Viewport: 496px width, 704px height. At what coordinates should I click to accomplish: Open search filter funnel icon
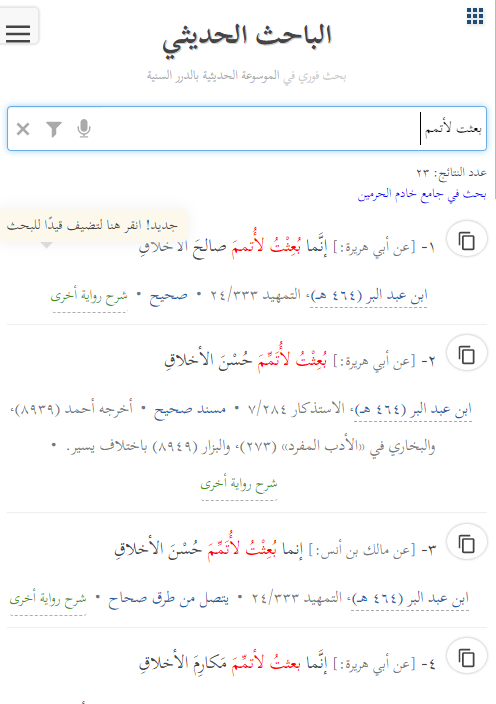click(x=54, y=129)
